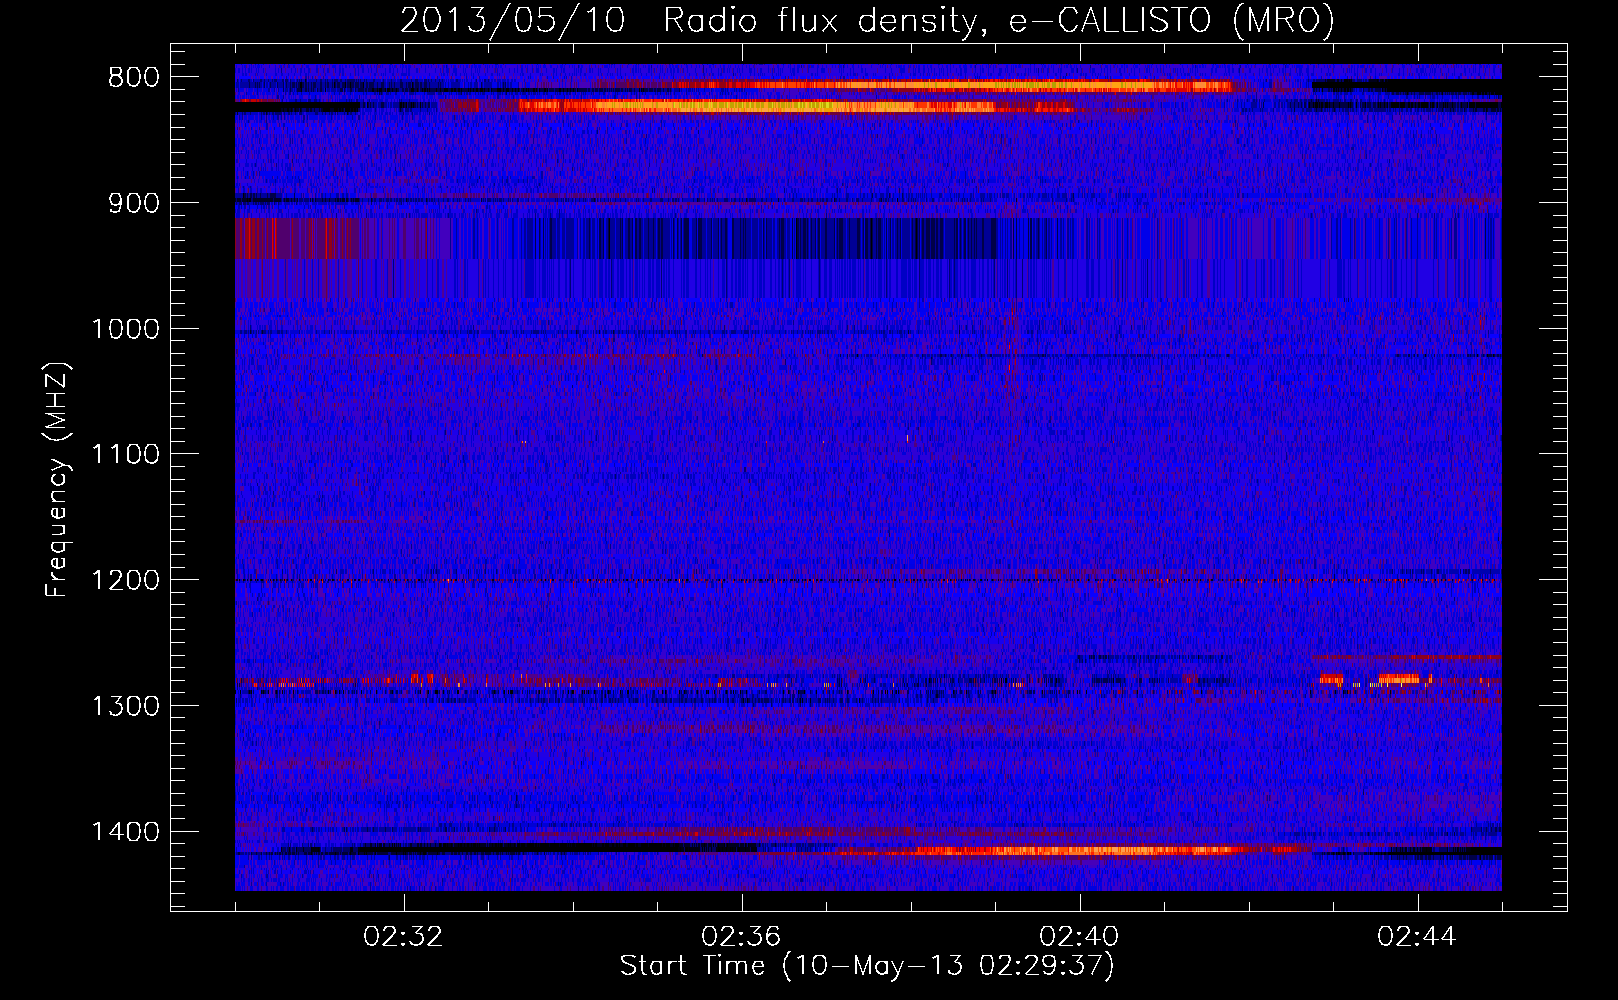This screenshot has width=1618, height=1000.
Task: Click the 02:40 time tick label
Action: click(x=1080, y=937)
